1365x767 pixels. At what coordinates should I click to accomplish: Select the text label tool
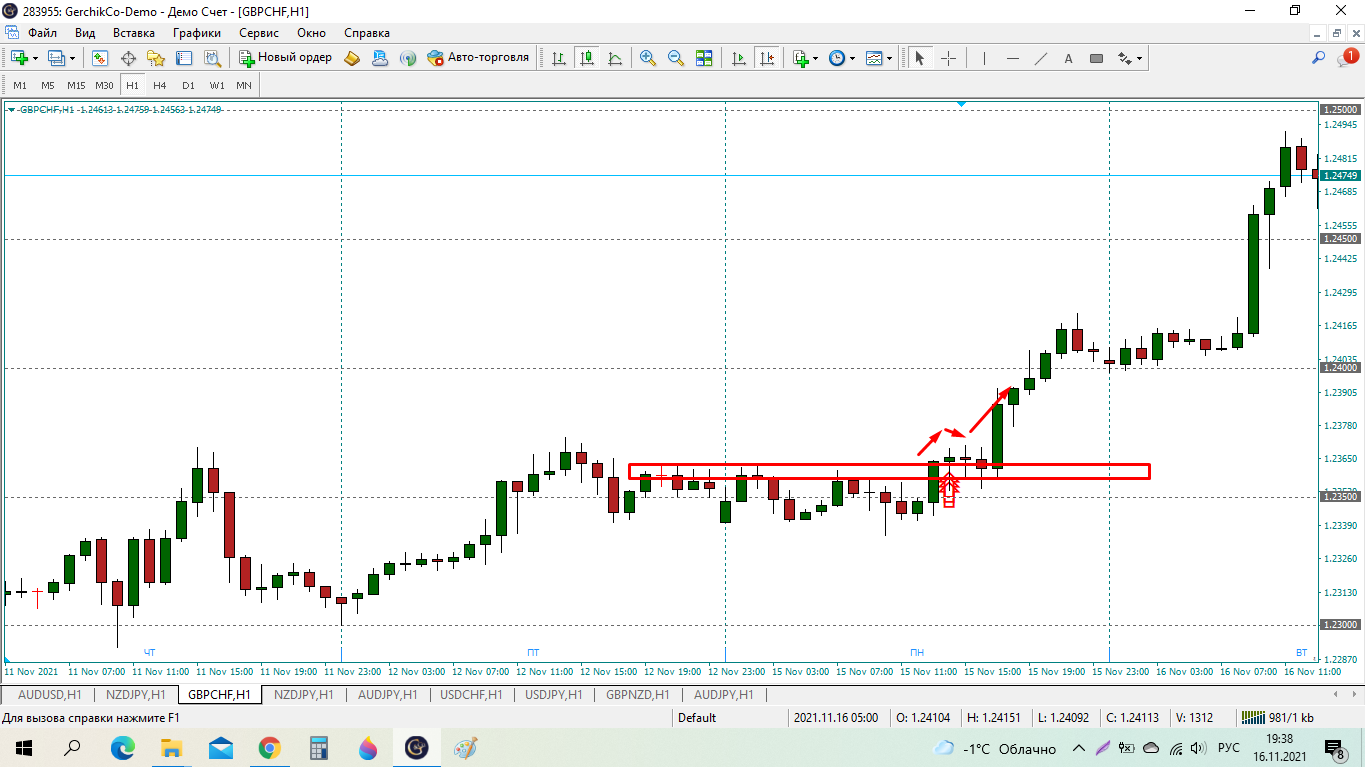pyautogui.click(x=1068, y=58)
